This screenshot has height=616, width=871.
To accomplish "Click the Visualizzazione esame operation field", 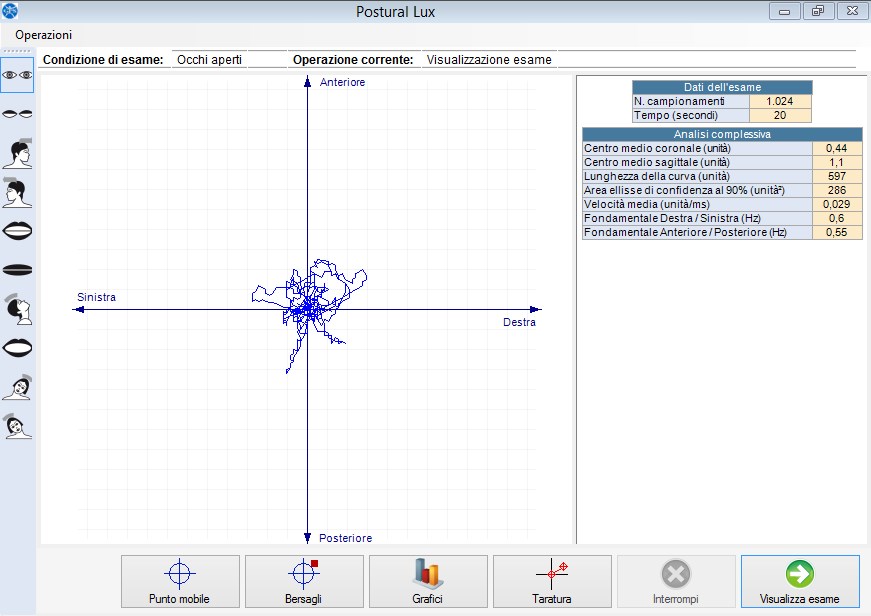I will (x=489, y=59).
